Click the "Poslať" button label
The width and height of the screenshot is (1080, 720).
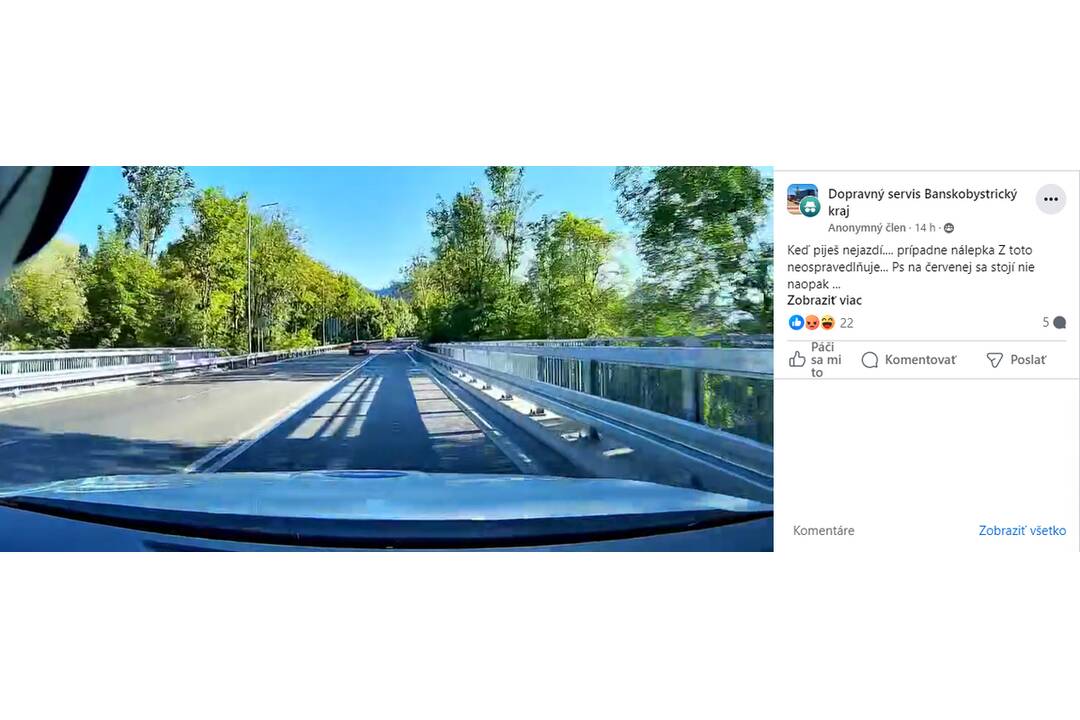coord(1028,360)
